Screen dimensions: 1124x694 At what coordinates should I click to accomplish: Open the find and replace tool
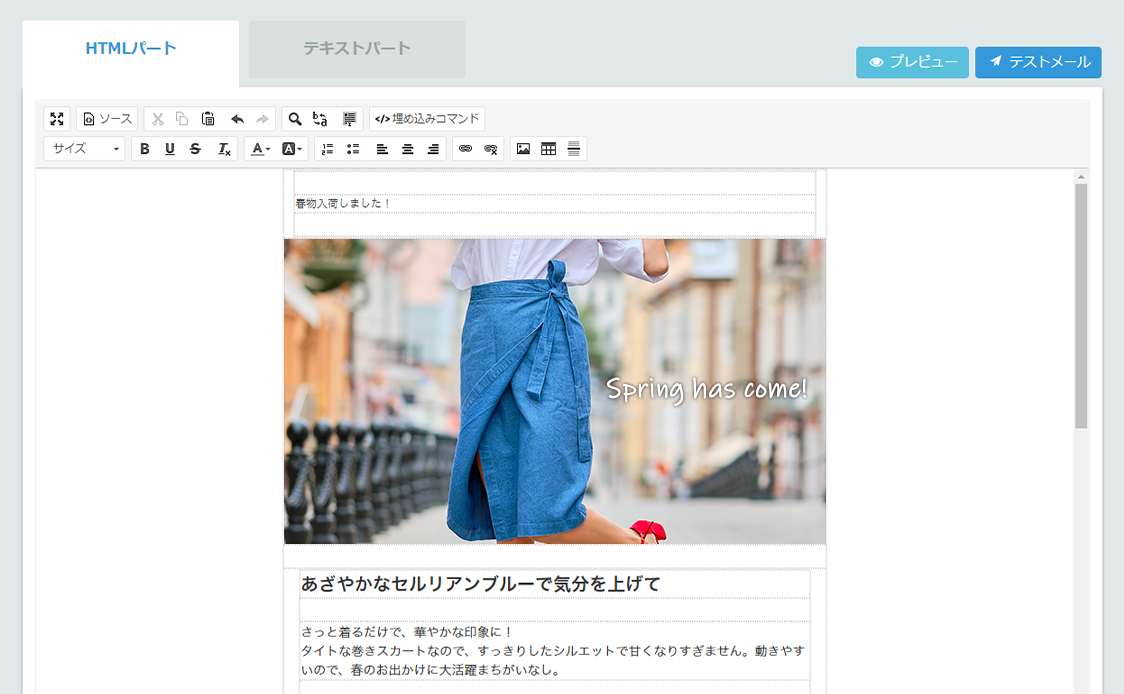coord(320,119)
